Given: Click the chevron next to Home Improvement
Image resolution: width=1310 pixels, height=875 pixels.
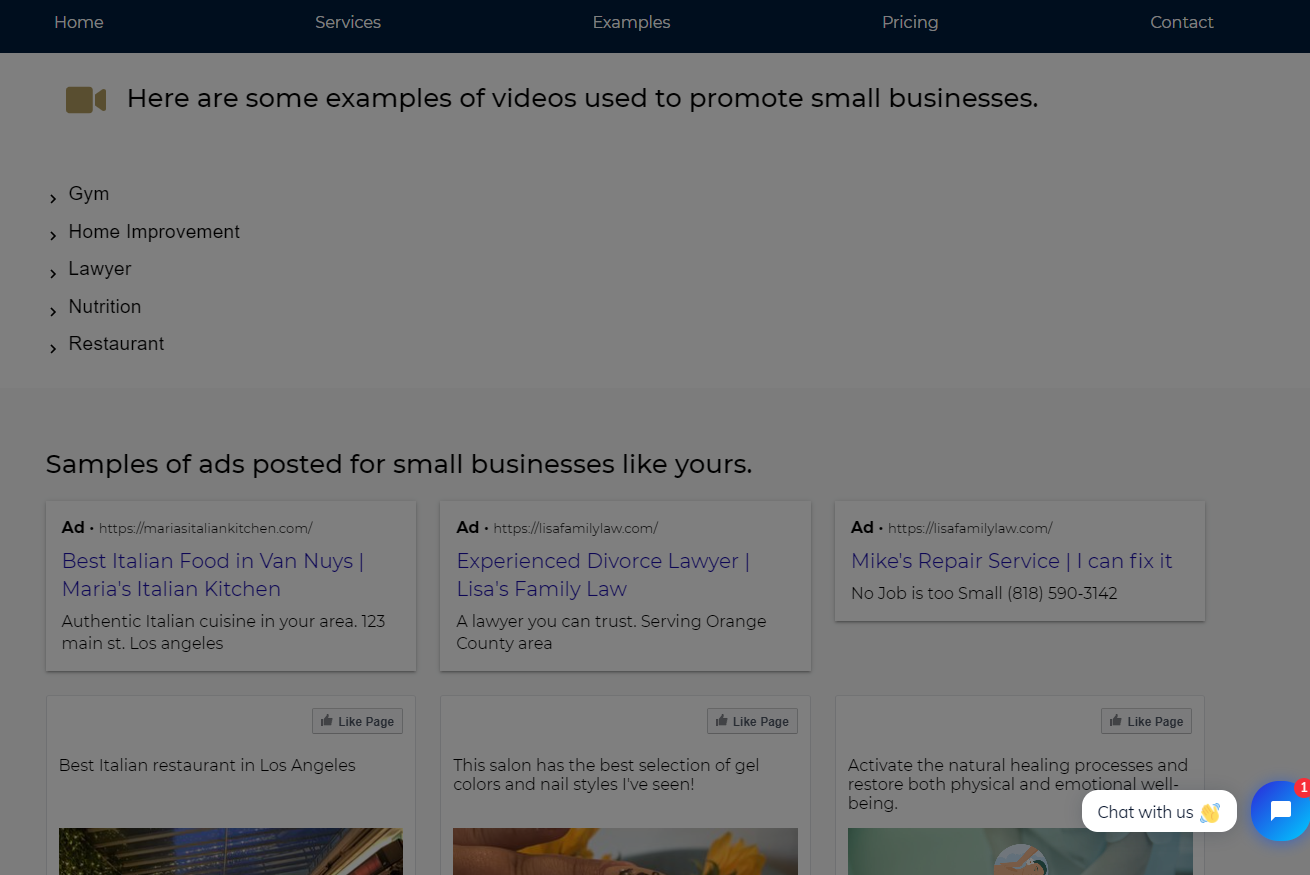Looking at the screenshot, I should tap(53, 236).
